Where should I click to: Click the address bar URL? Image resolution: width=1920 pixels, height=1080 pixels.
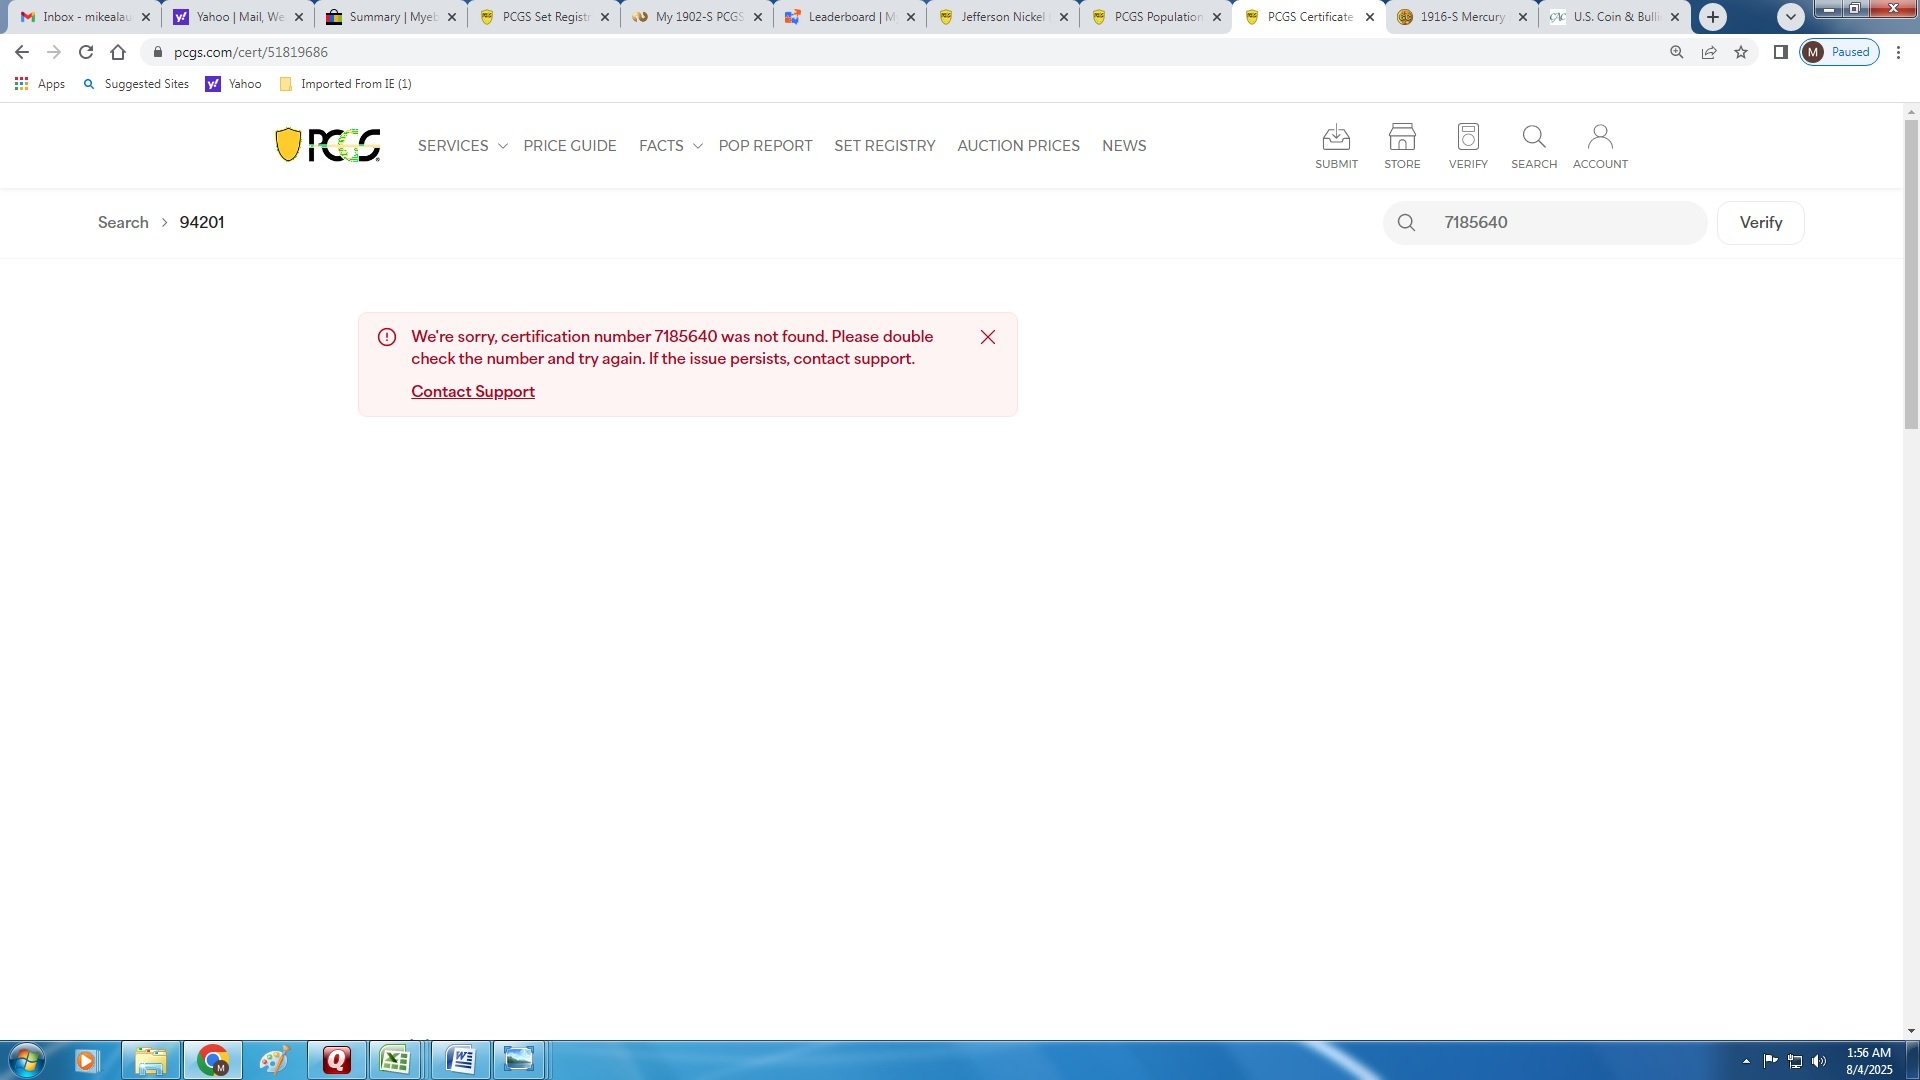coord(250,52)
